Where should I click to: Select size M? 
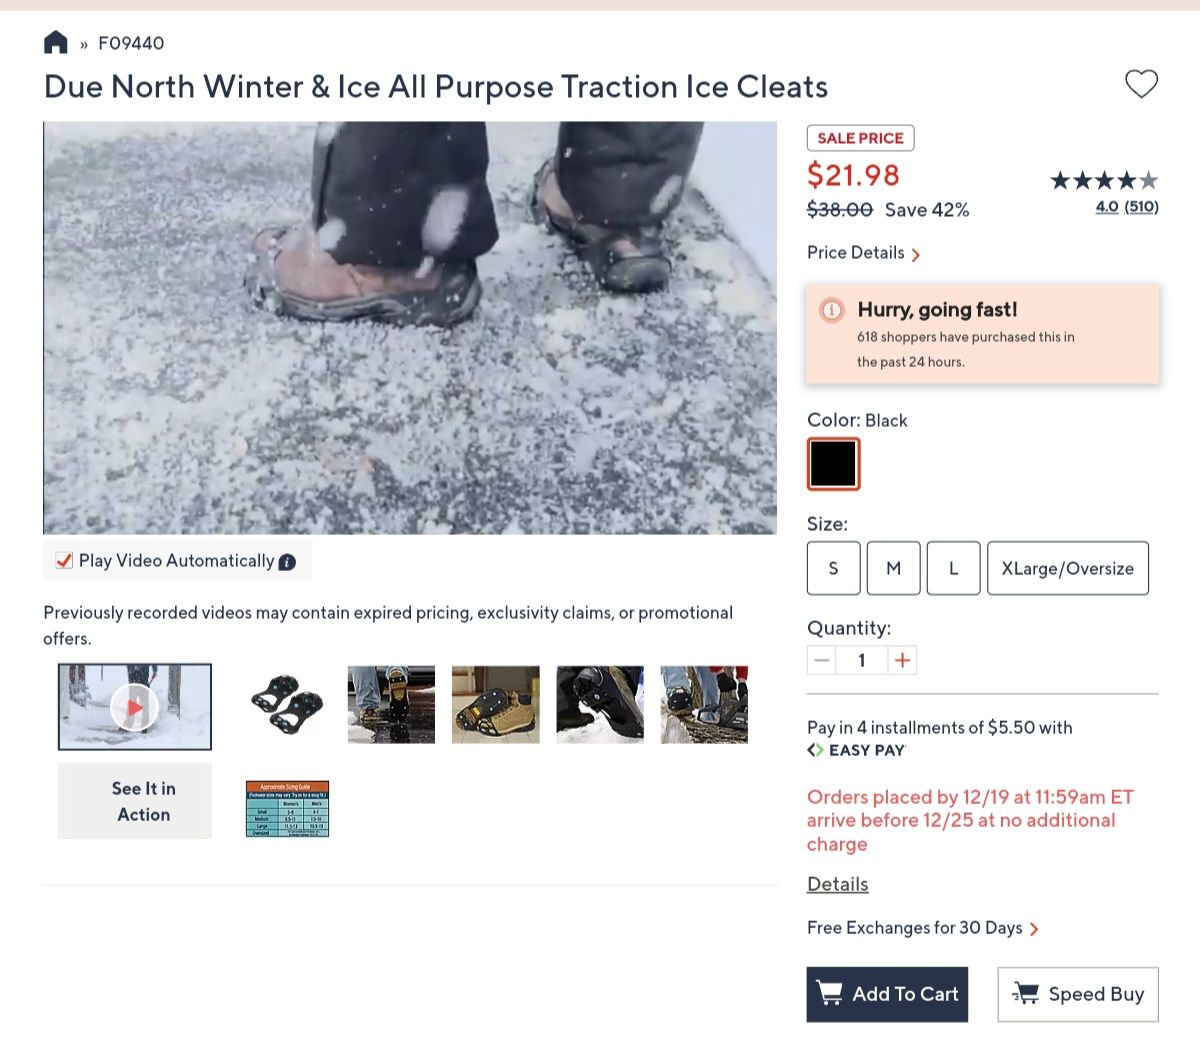pyautogui.click(x=893, y=568)
